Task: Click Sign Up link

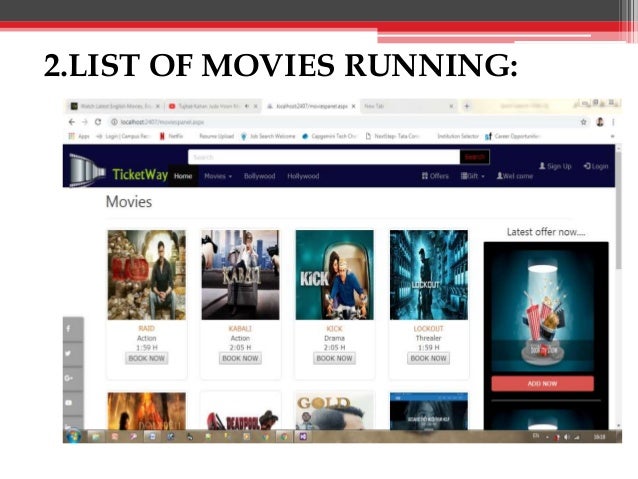Action: click(555, 166)
